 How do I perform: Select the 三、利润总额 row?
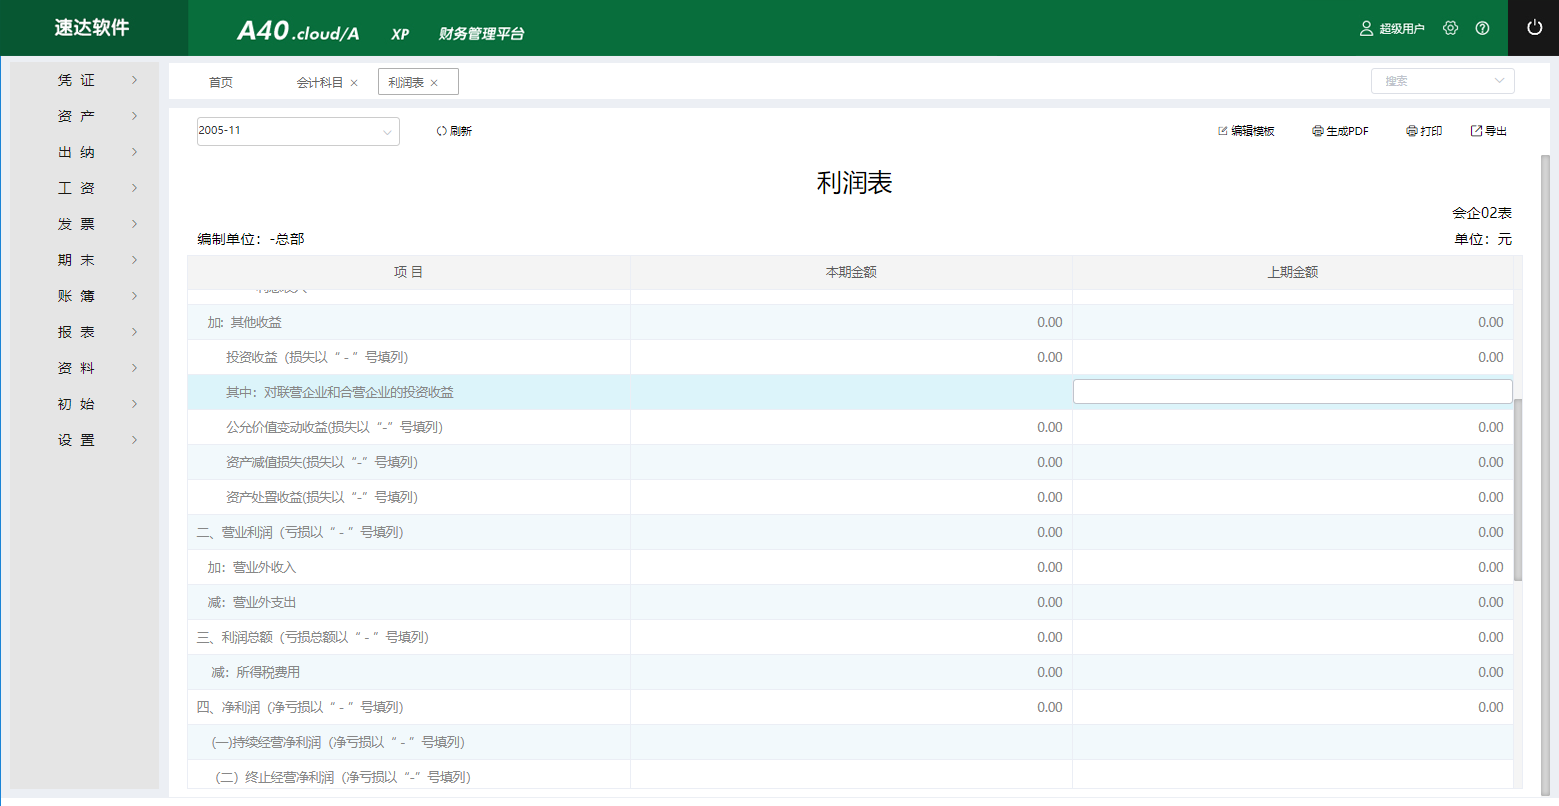coord(851,637)
